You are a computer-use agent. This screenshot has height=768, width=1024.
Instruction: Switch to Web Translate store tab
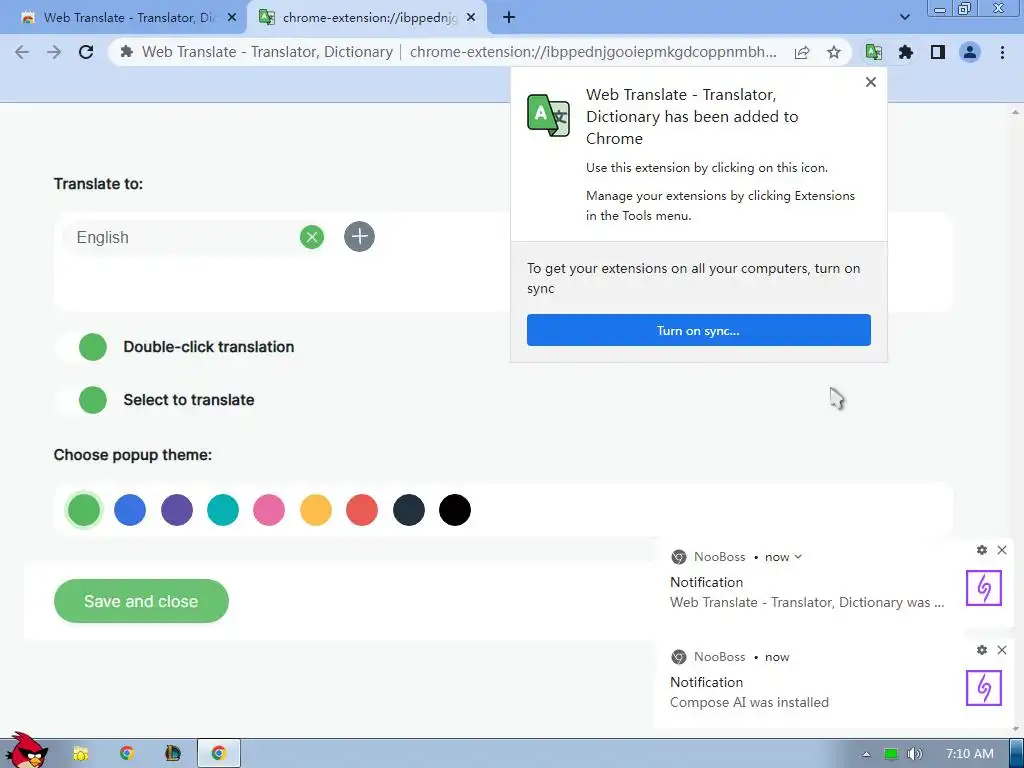click(x=123, y=18)
